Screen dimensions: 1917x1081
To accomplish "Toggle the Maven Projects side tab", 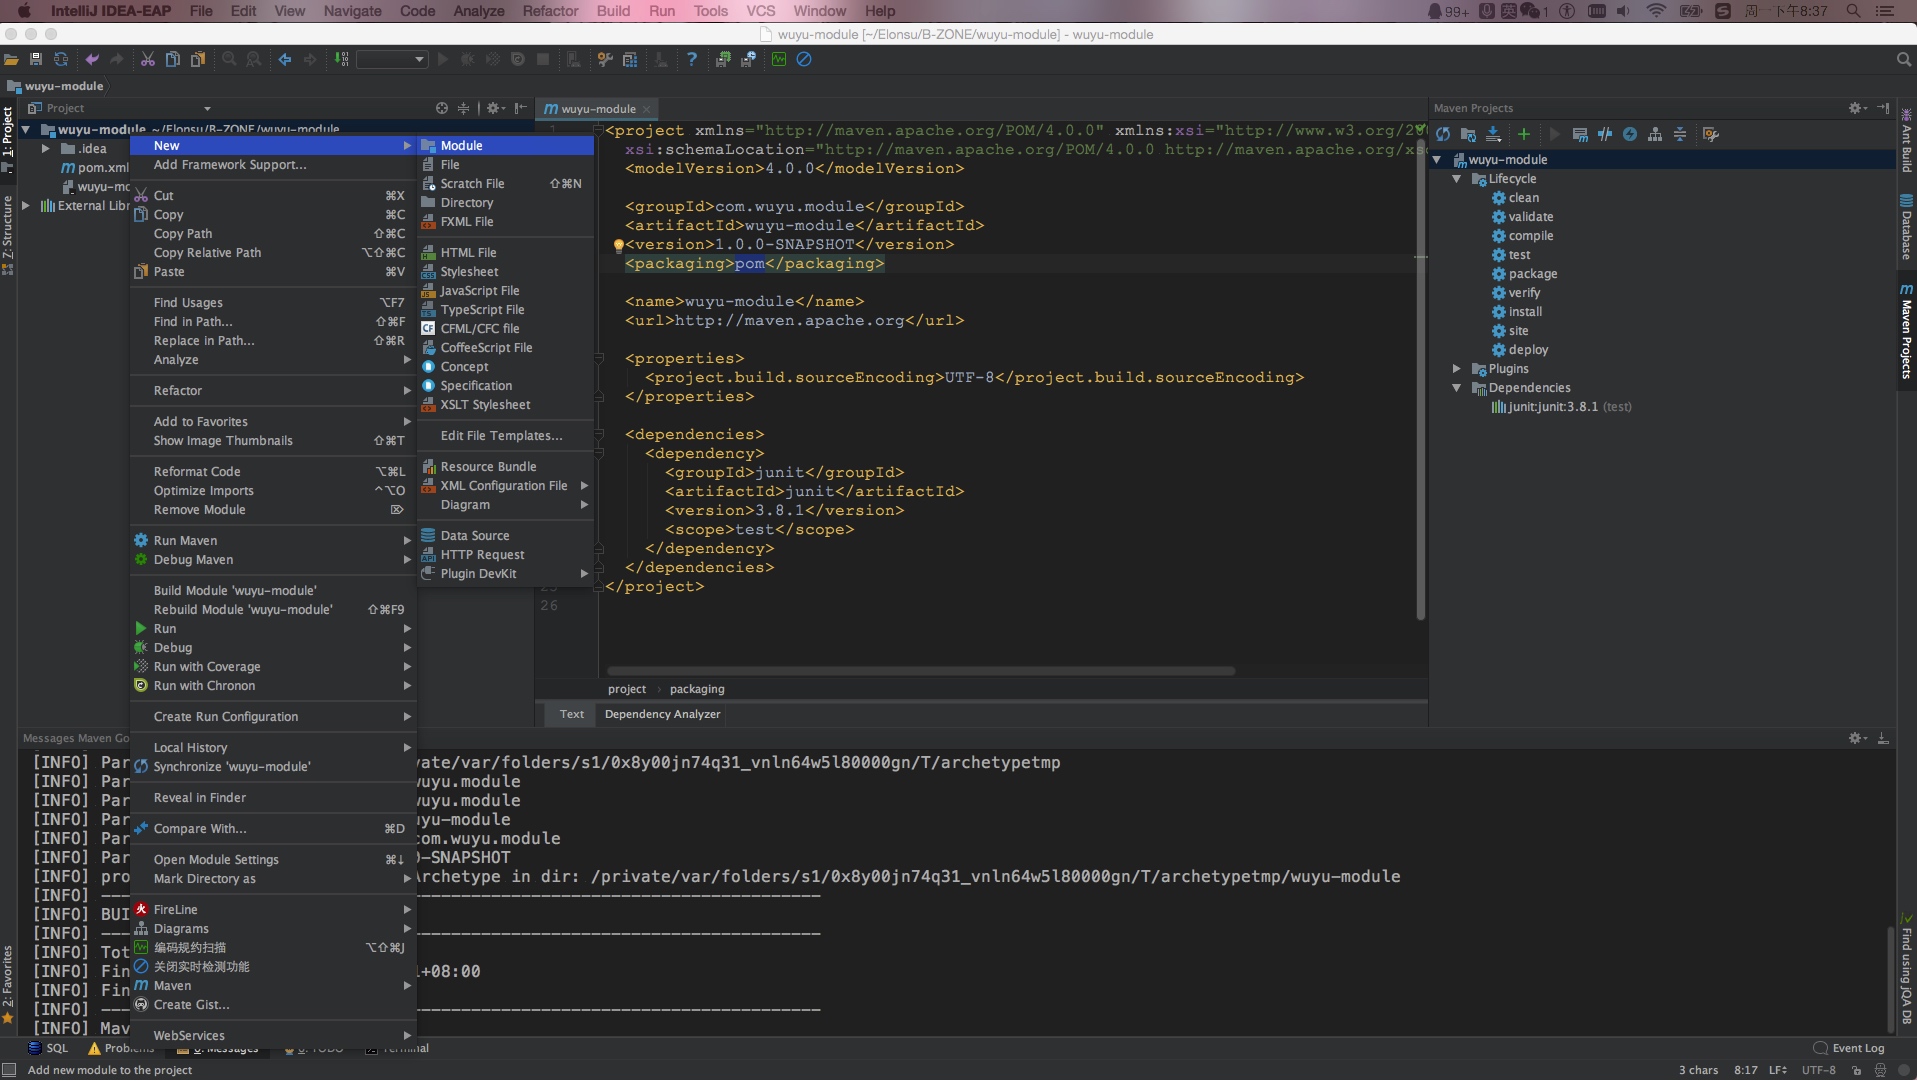I will tap(1907, 333).
